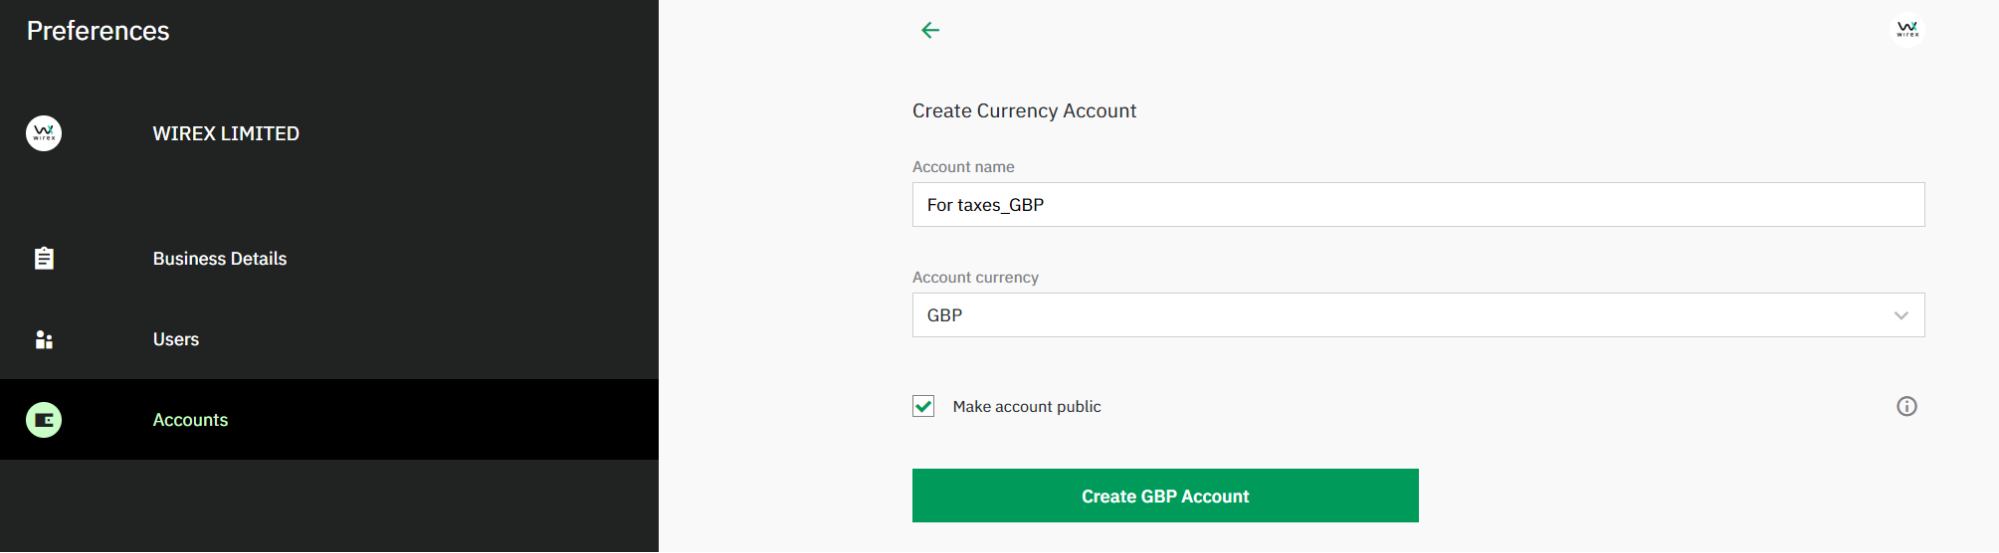Show info about making account public
1999x553 pixels.
1906,406
